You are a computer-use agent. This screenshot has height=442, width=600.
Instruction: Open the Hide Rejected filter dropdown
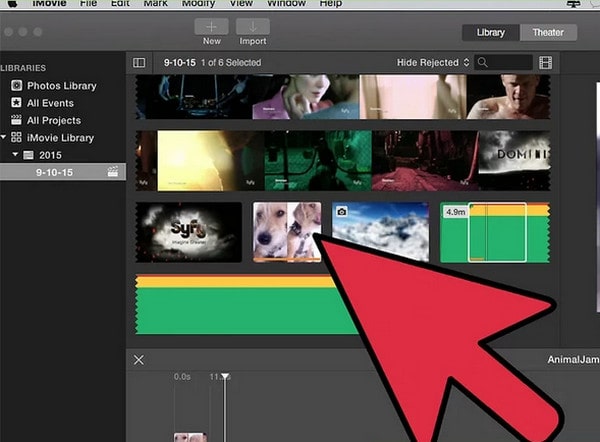coord(433,62)
